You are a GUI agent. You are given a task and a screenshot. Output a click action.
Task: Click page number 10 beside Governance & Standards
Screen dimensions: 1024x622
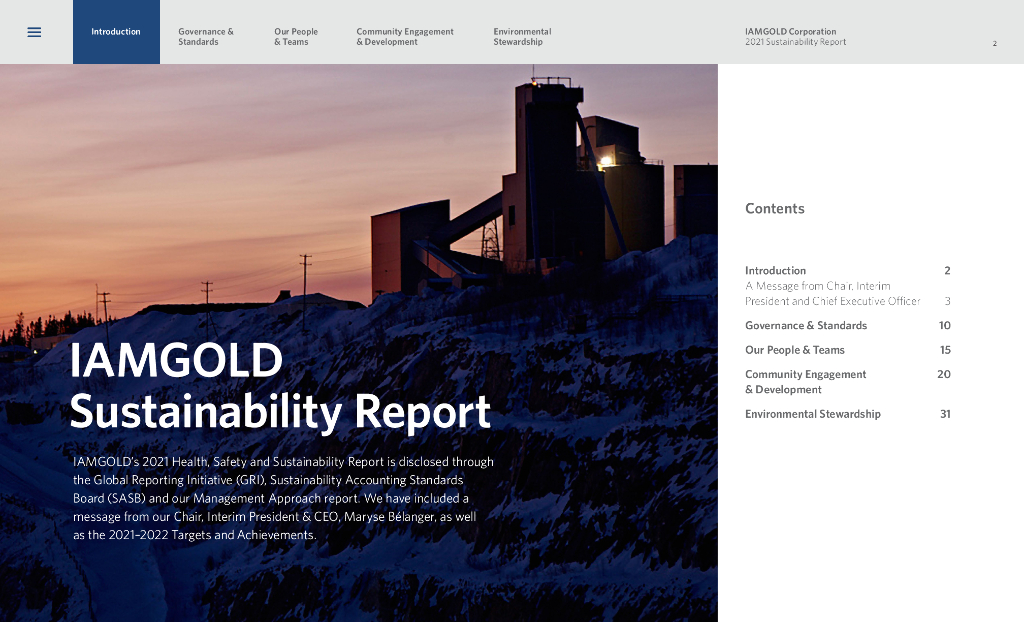tap(944, 325)
